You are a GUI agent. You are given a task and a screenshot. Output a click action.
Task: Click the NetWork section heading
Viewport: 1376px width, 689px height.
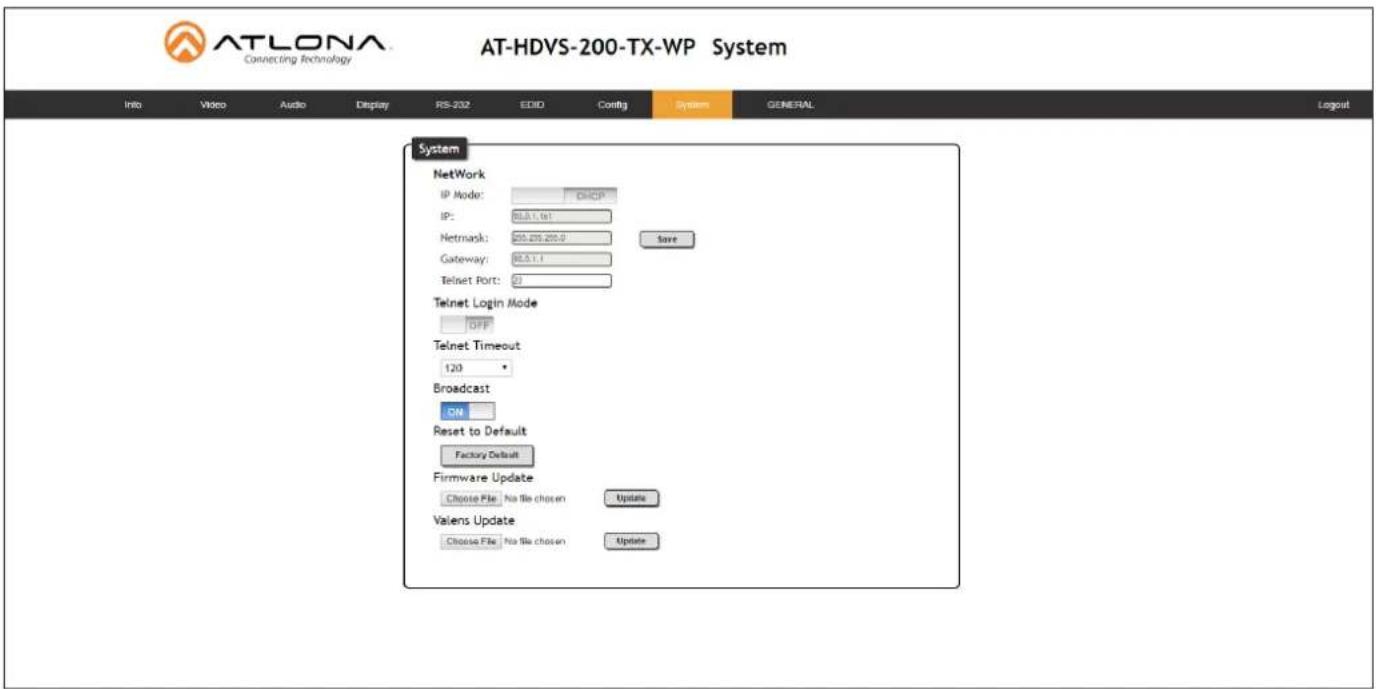pyautogui.click(x=459, y=174)
